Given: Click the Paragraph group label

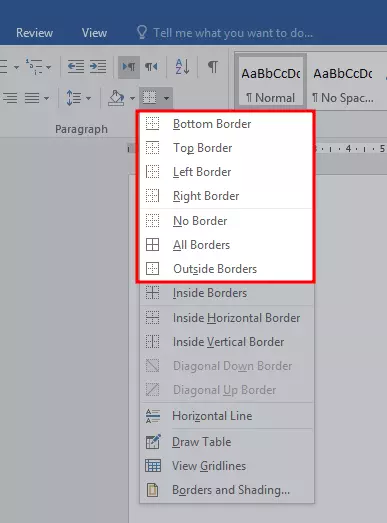Looking at the screenshot, I should 81,129.
